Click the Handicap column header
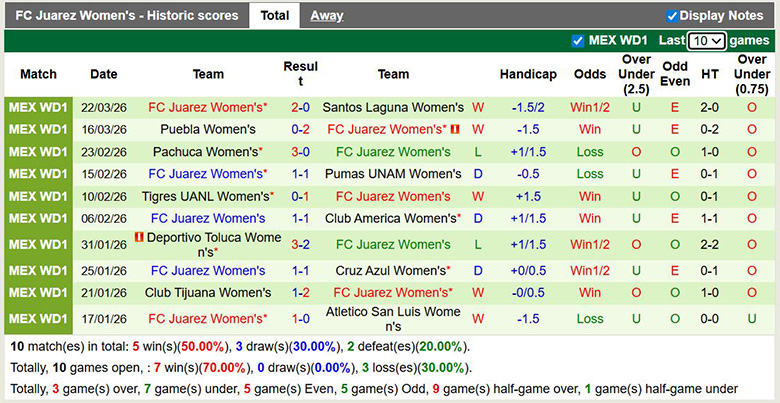 [x=528, y=74]
